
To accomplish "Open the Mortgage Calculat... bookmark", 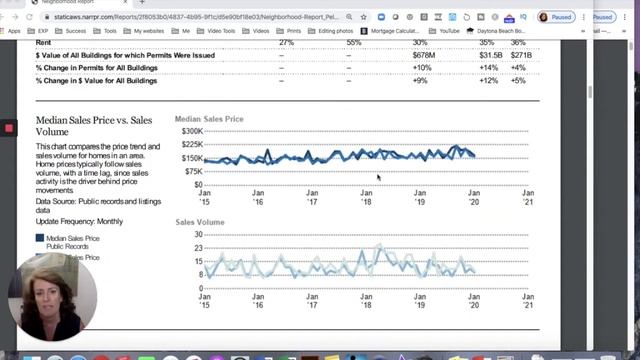I will click(x=390, y=31).
